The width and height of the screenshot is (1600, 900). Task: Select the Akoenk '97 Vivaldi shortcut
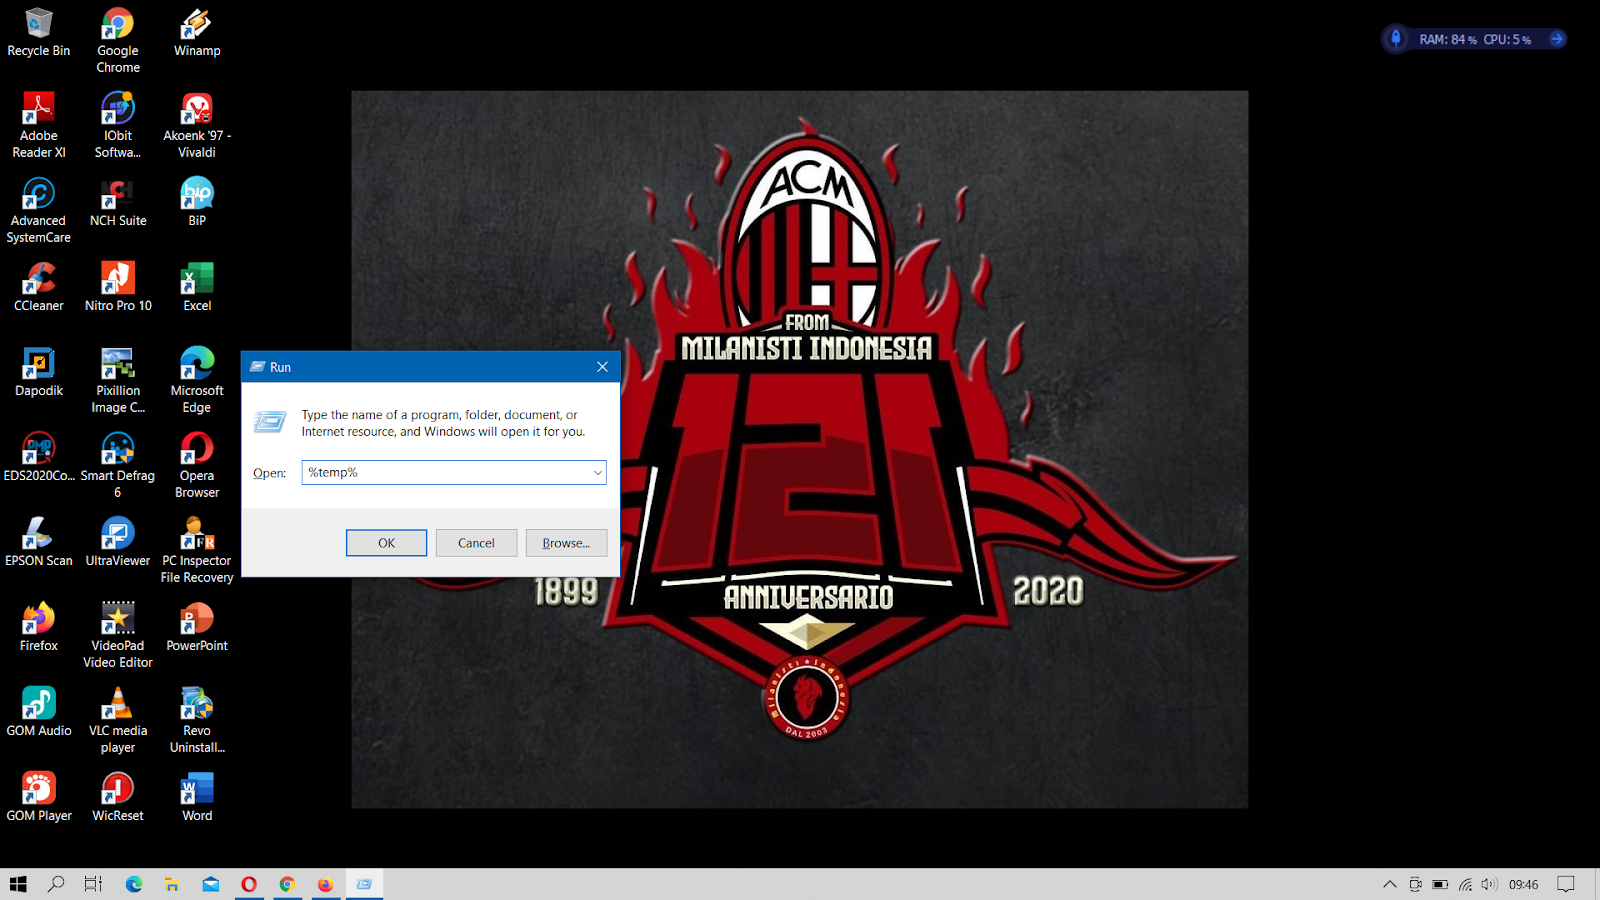(x=197, y=125)
